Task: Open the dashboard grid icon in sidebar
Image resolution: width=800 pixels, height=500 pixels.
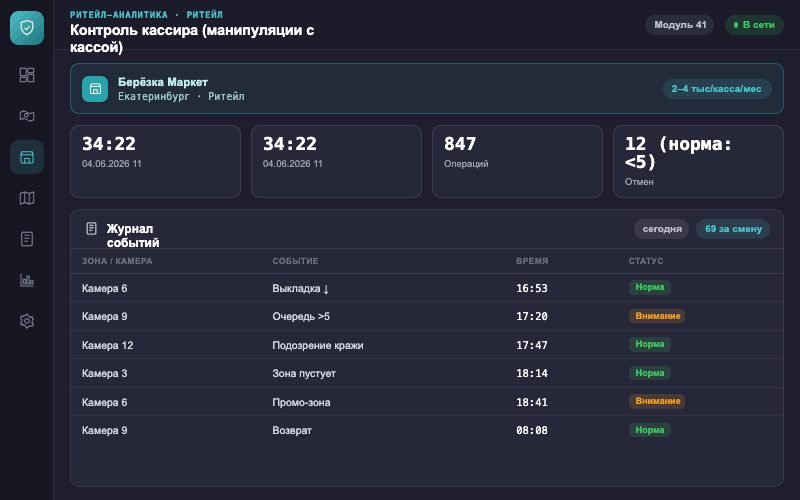Action: [x=27, y=75]
